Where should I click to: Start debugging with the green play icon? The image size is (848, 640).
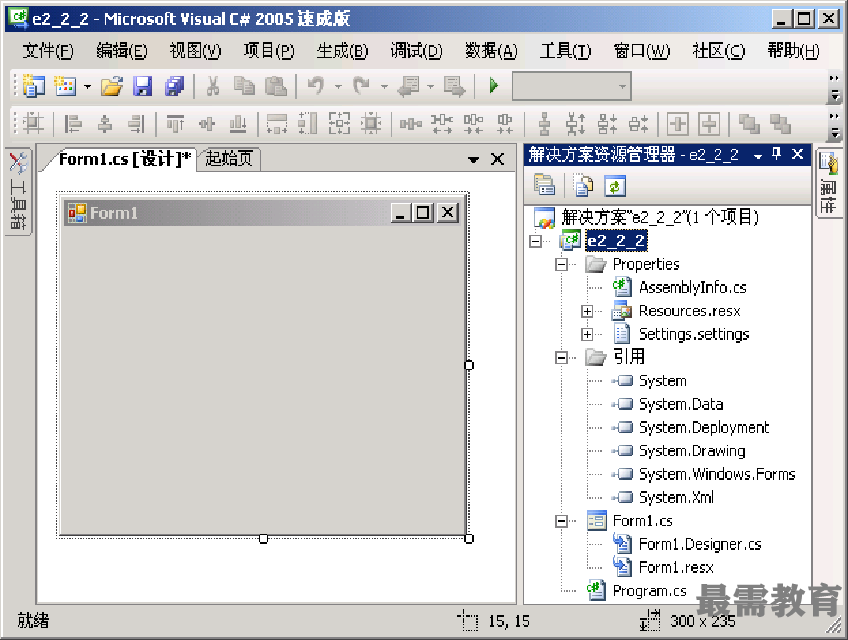[493, 85]
